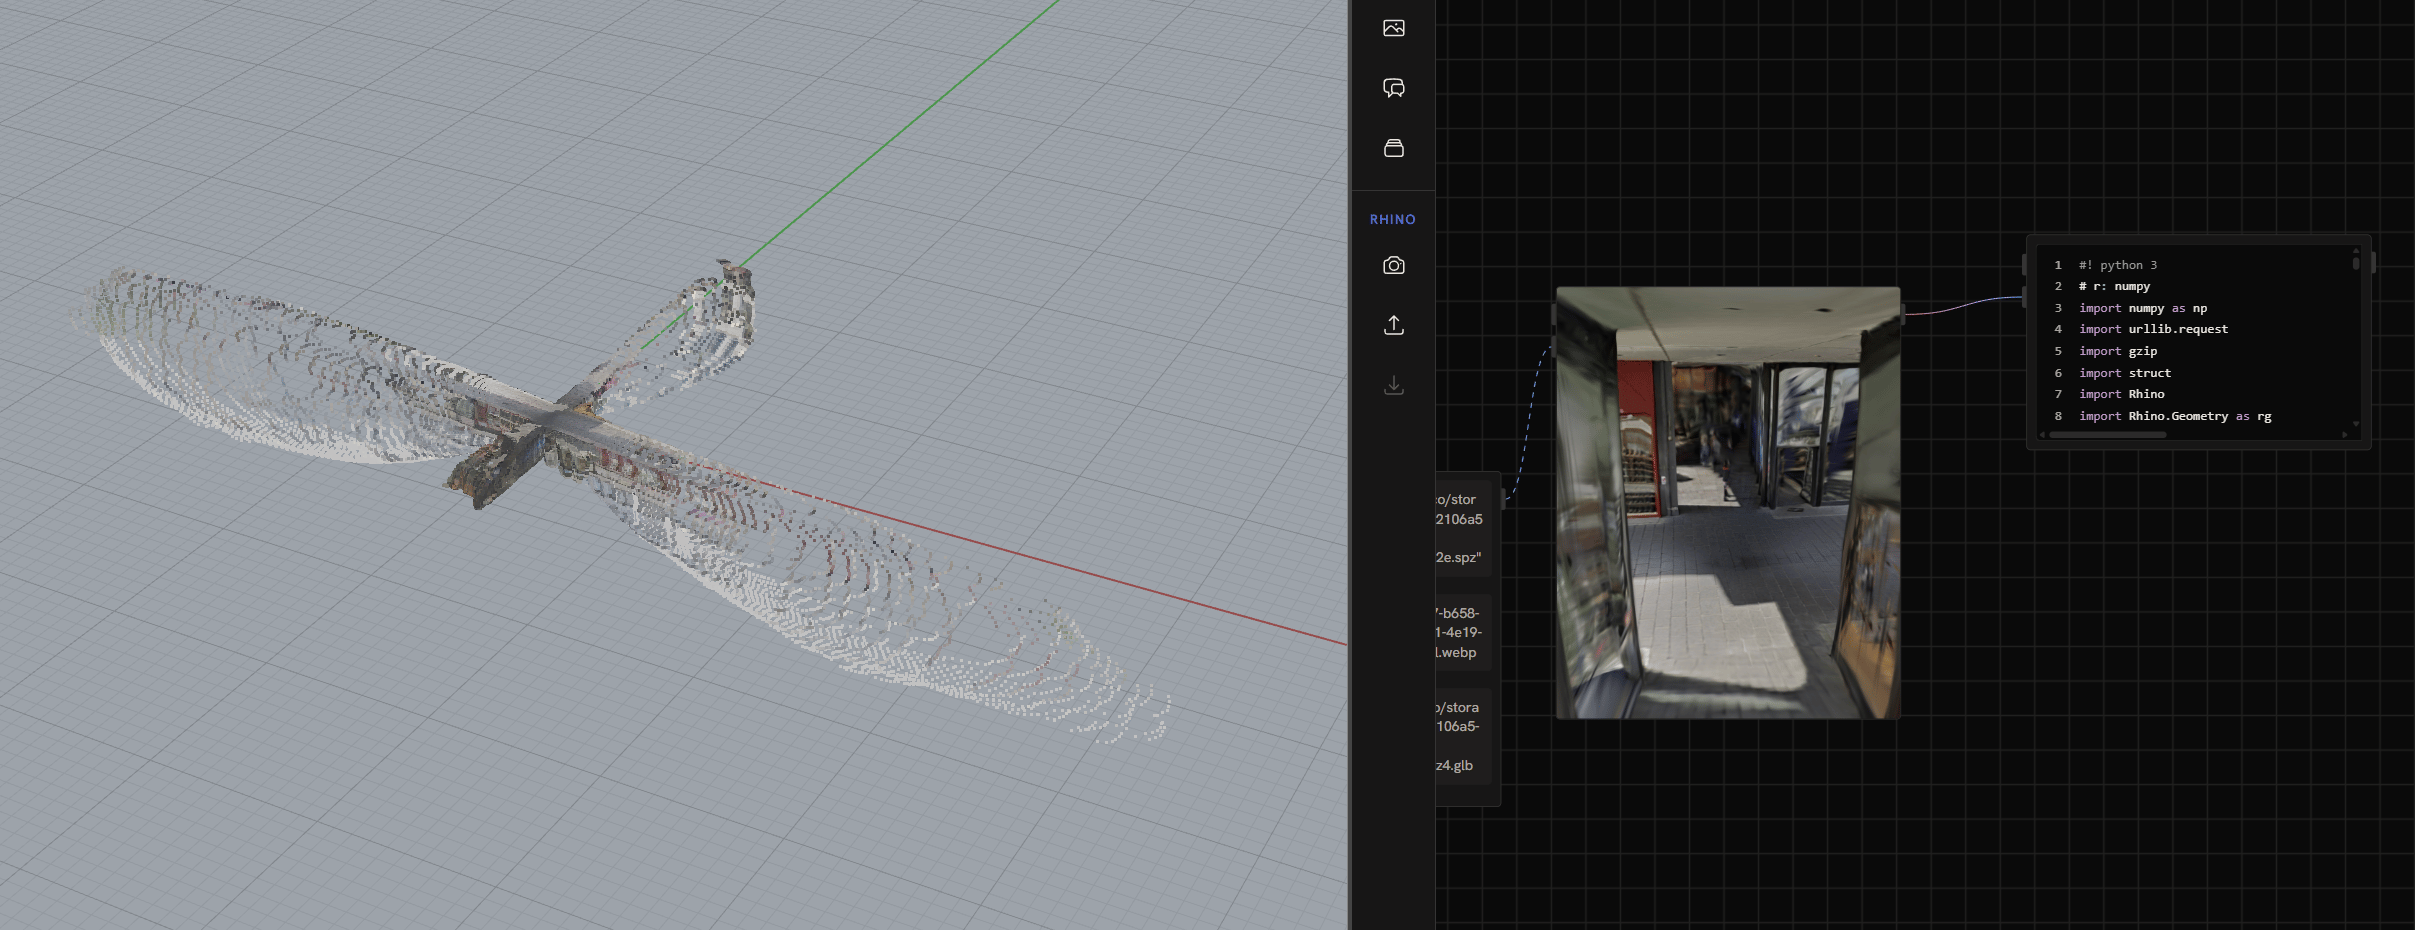Click the text block ending 'z4.glb'
Screen dimensions: 2415x930
(1462, 736)
